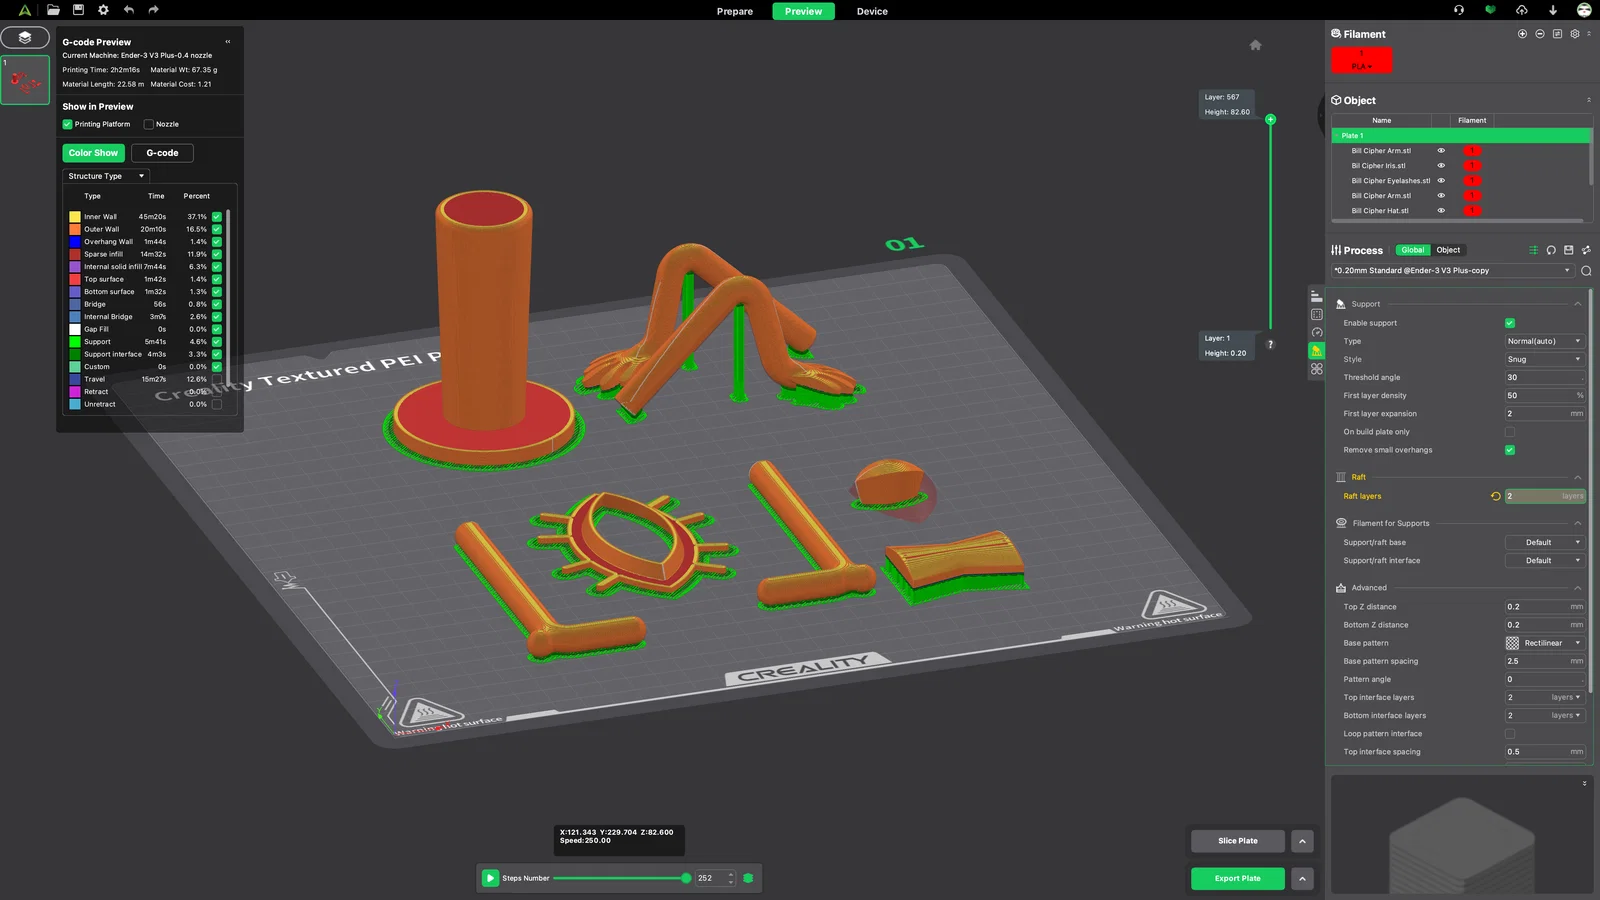This screenshot has width=1600, height=900.
Task: Open the Strength settings side tab
Action: (x=1316, y=314)
